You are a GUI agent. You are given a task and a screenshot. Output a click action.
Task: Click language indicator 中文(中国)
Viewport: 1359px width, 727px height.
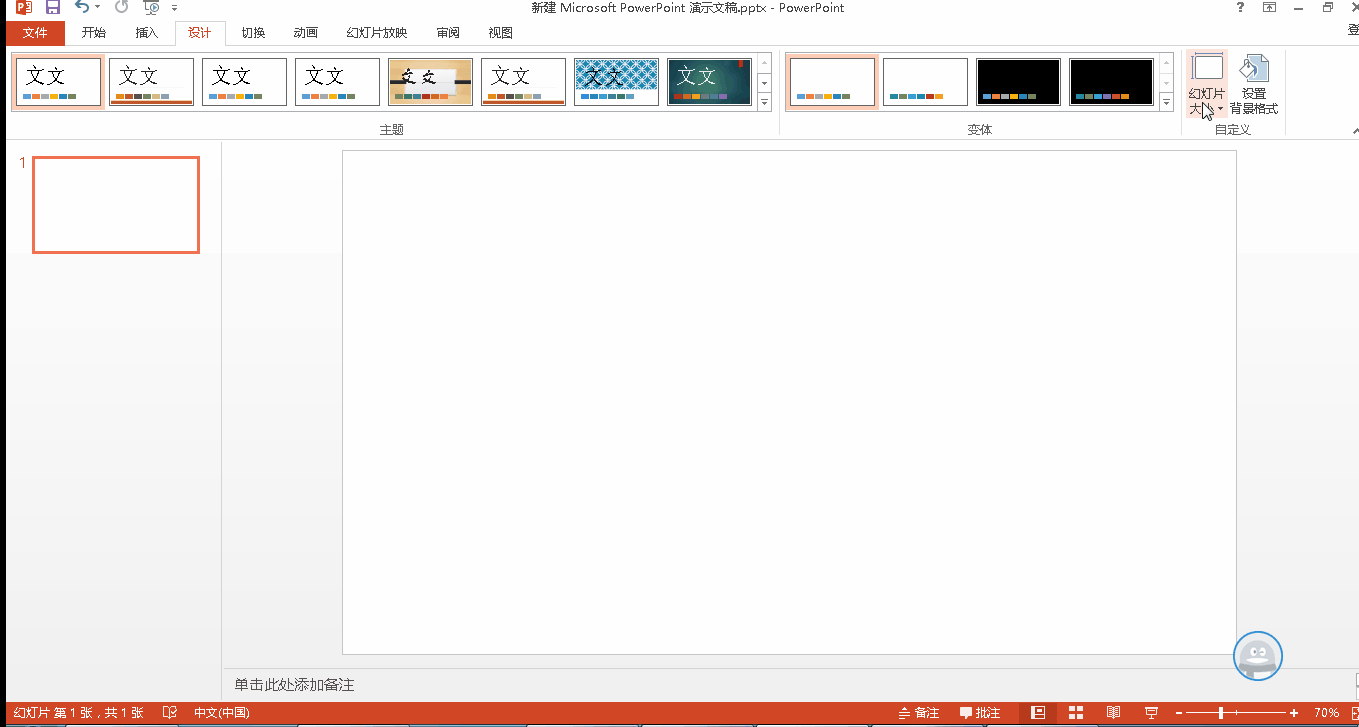[221, 713]
